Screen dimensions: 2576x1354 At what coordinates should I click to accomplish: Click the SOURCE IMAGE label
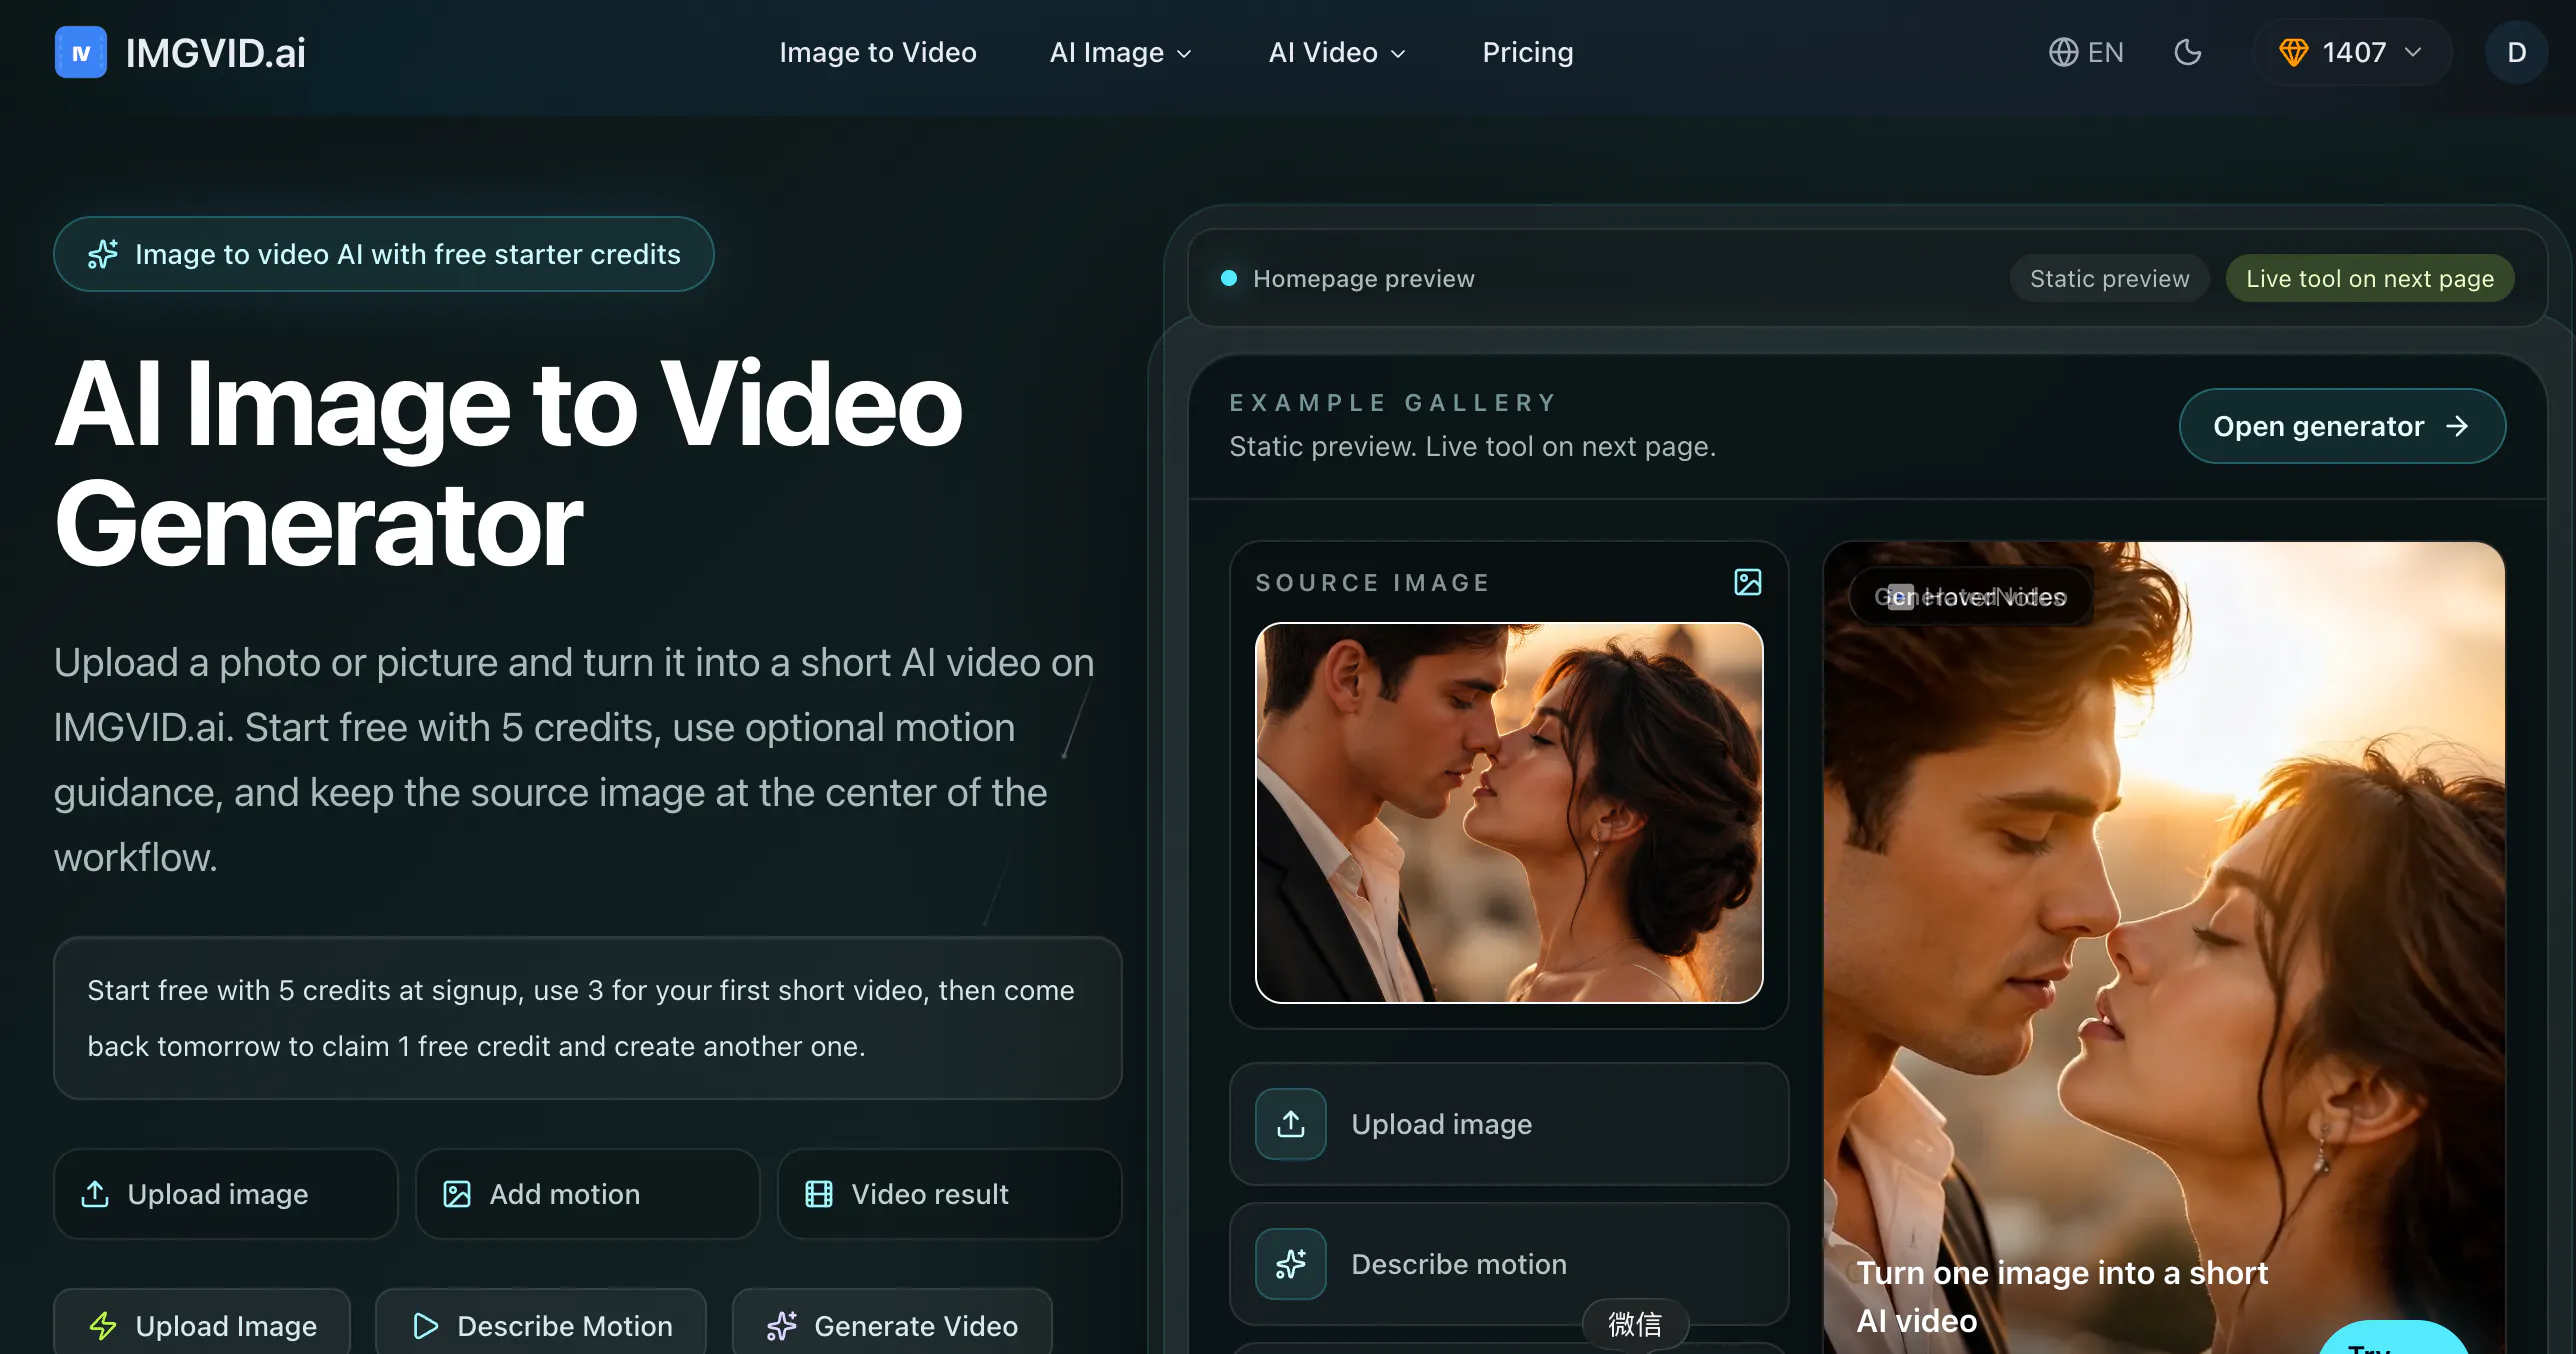point(1373,582)
